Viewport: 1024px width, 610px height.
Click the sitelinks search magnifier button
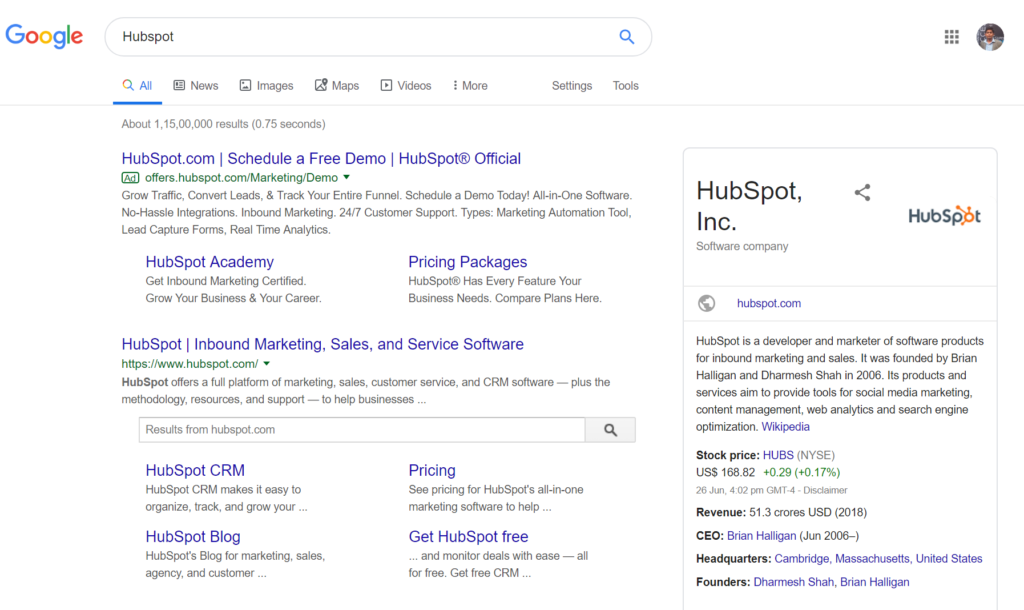610,430
